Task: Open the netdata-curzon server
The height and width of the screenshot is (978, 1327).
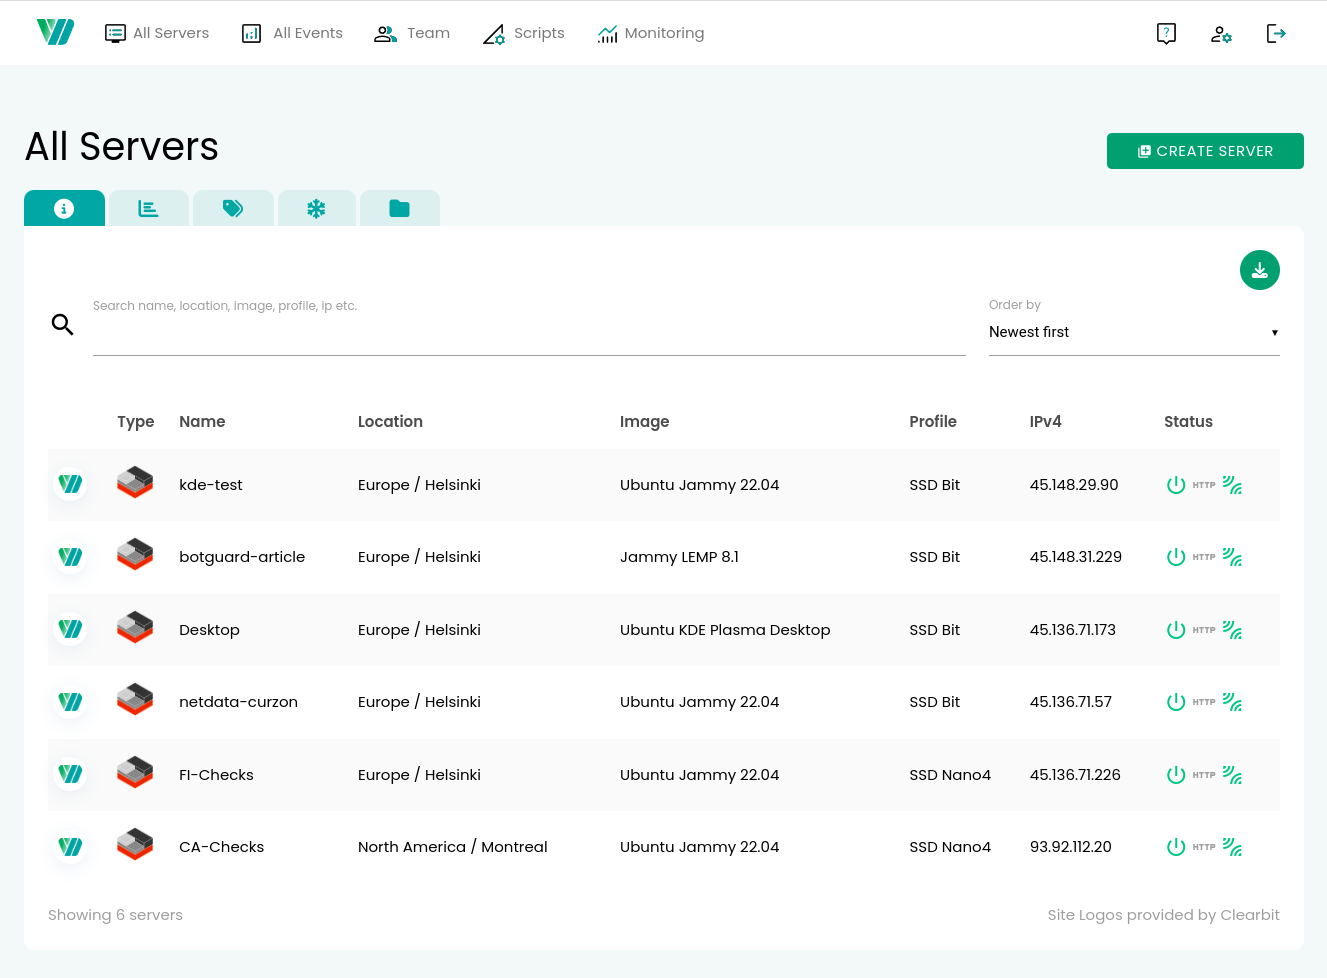Action: pyautogui.click(x=238, y=702)
